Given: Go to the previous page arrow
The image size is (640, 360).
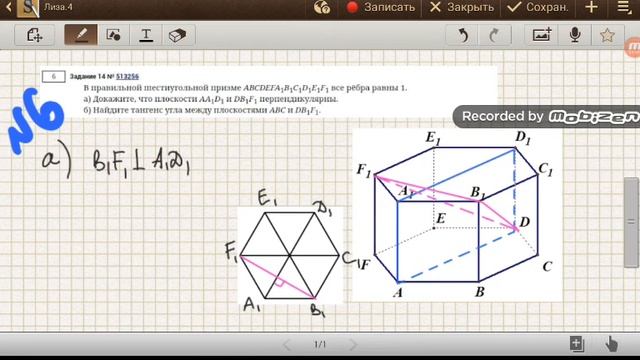Looking at the screenshot, I should pyautogui.click(x=287, y=345).
